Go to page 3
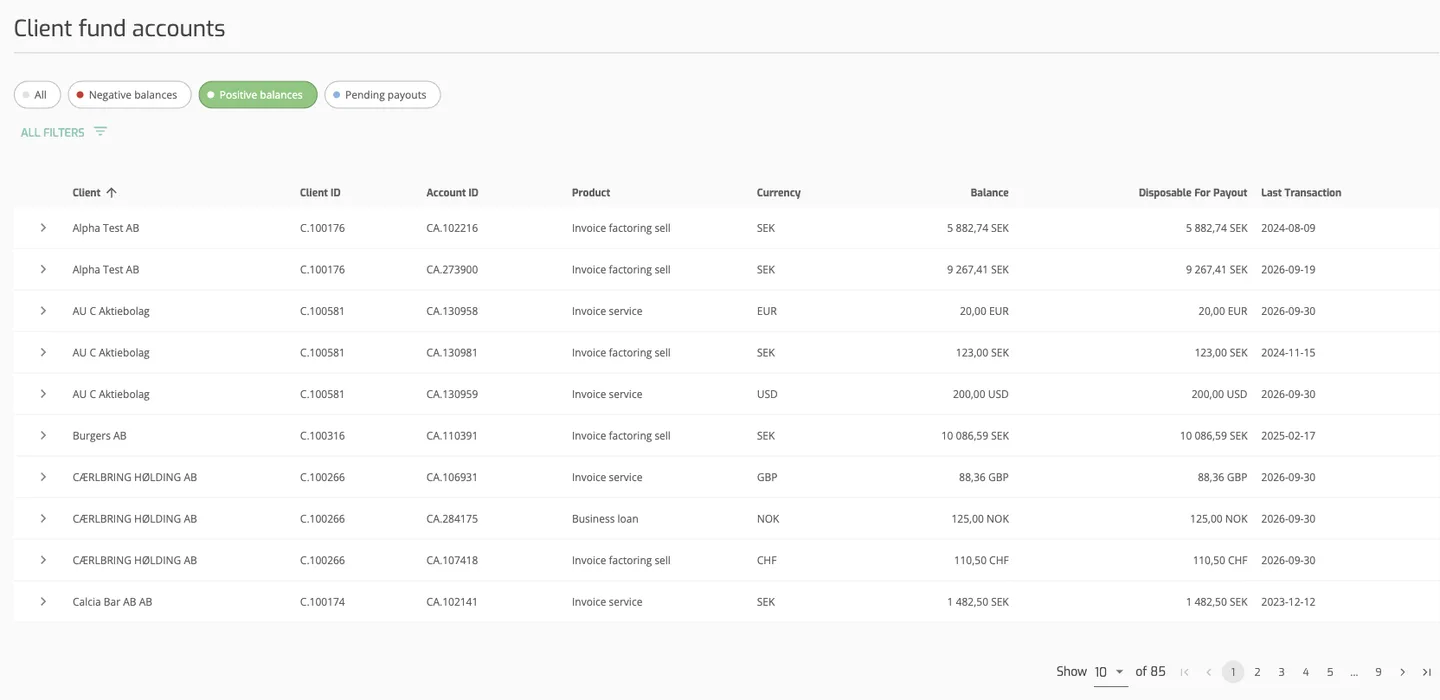 1281,672
